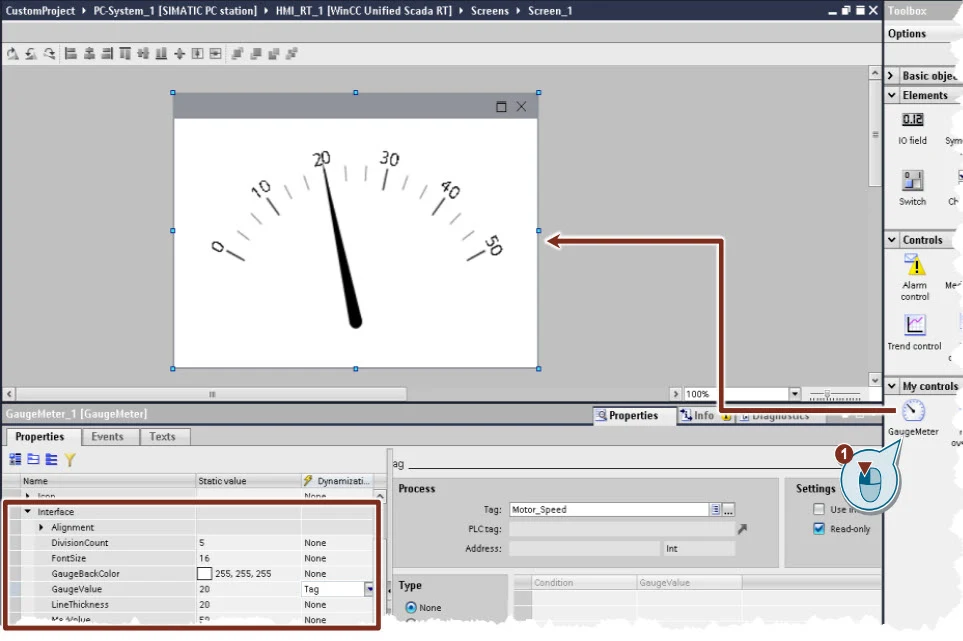Collapse the My controls toolbox section
Image resolution: width=963 pixels, height=641 pixels.
(x=892, y=386)
